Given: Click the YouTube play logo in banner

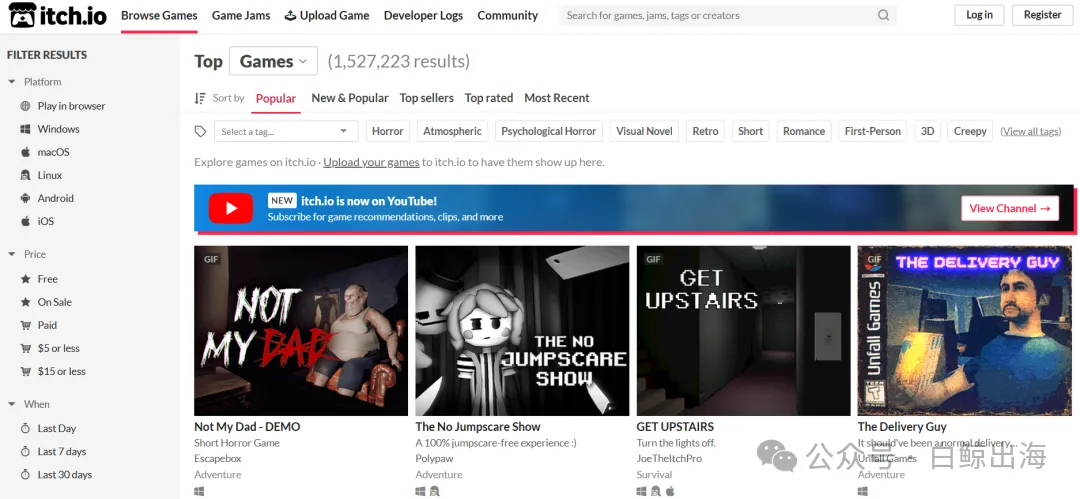Looking at the screenshot, I should click(x=231, y=208).
